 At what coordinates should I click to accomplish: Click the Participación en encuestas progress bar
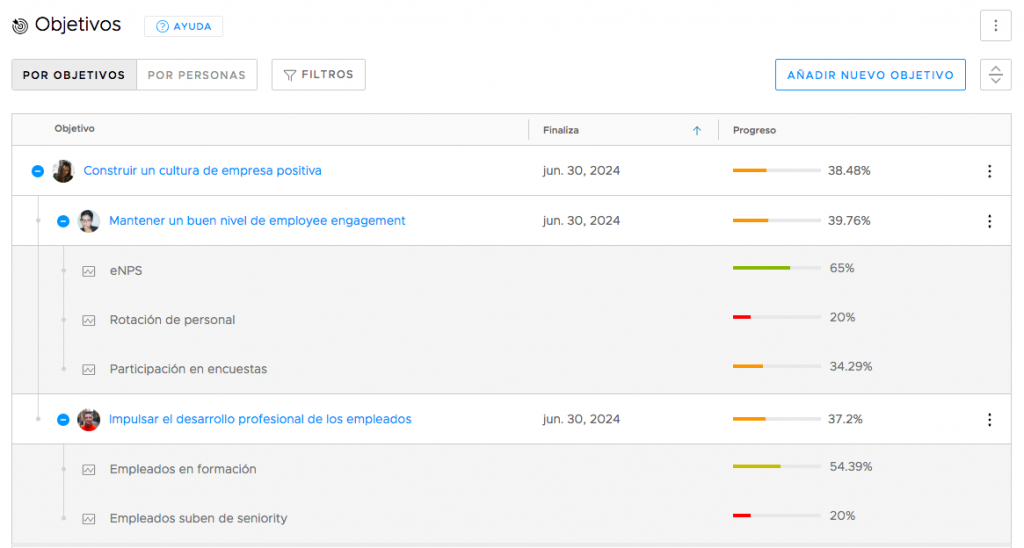coord(776,366)
